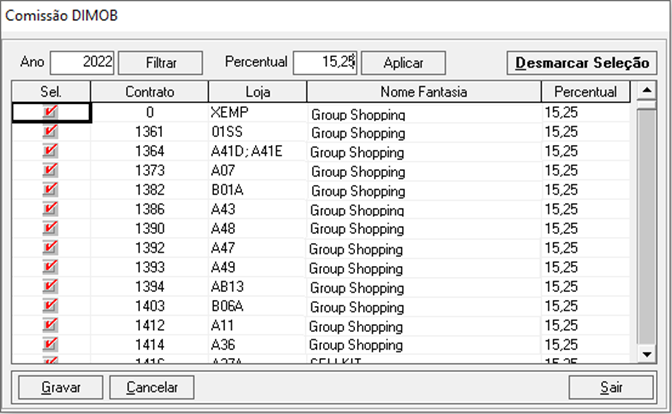Toggle checkbox for contract 1373
Viewport: 672px width, 414px height.
click(50, 170)
